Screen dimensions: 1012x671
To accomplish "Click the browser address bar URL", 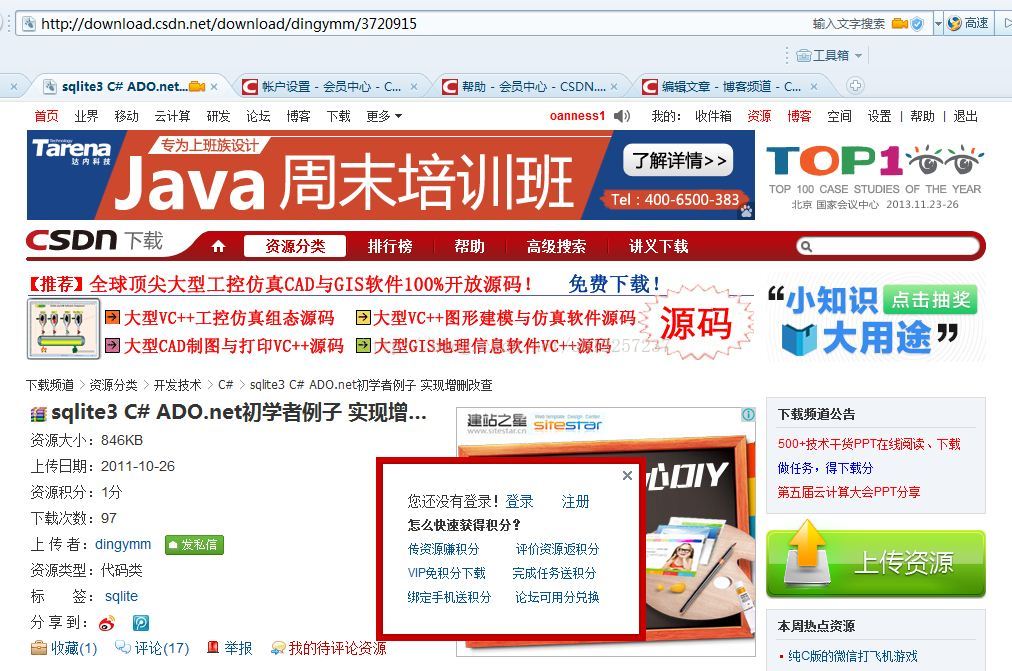I will point(229,24).
